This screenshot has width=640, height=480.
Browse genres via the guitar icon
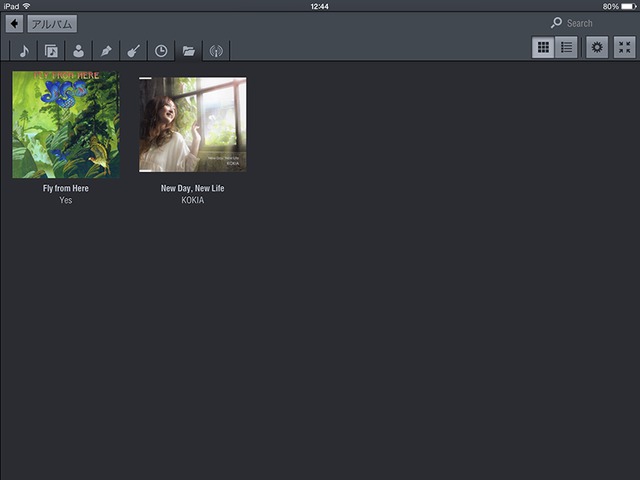pyautogui.click(x=133, y=51)
